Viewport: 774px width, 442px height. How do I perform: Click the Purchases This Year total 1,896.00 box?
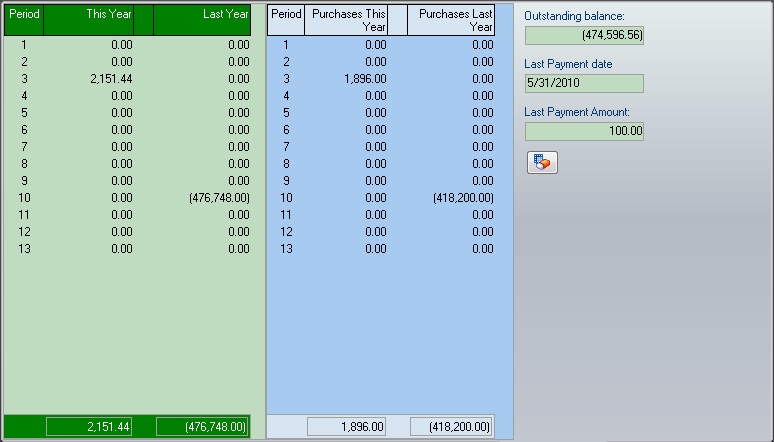(x=346, y=427)
